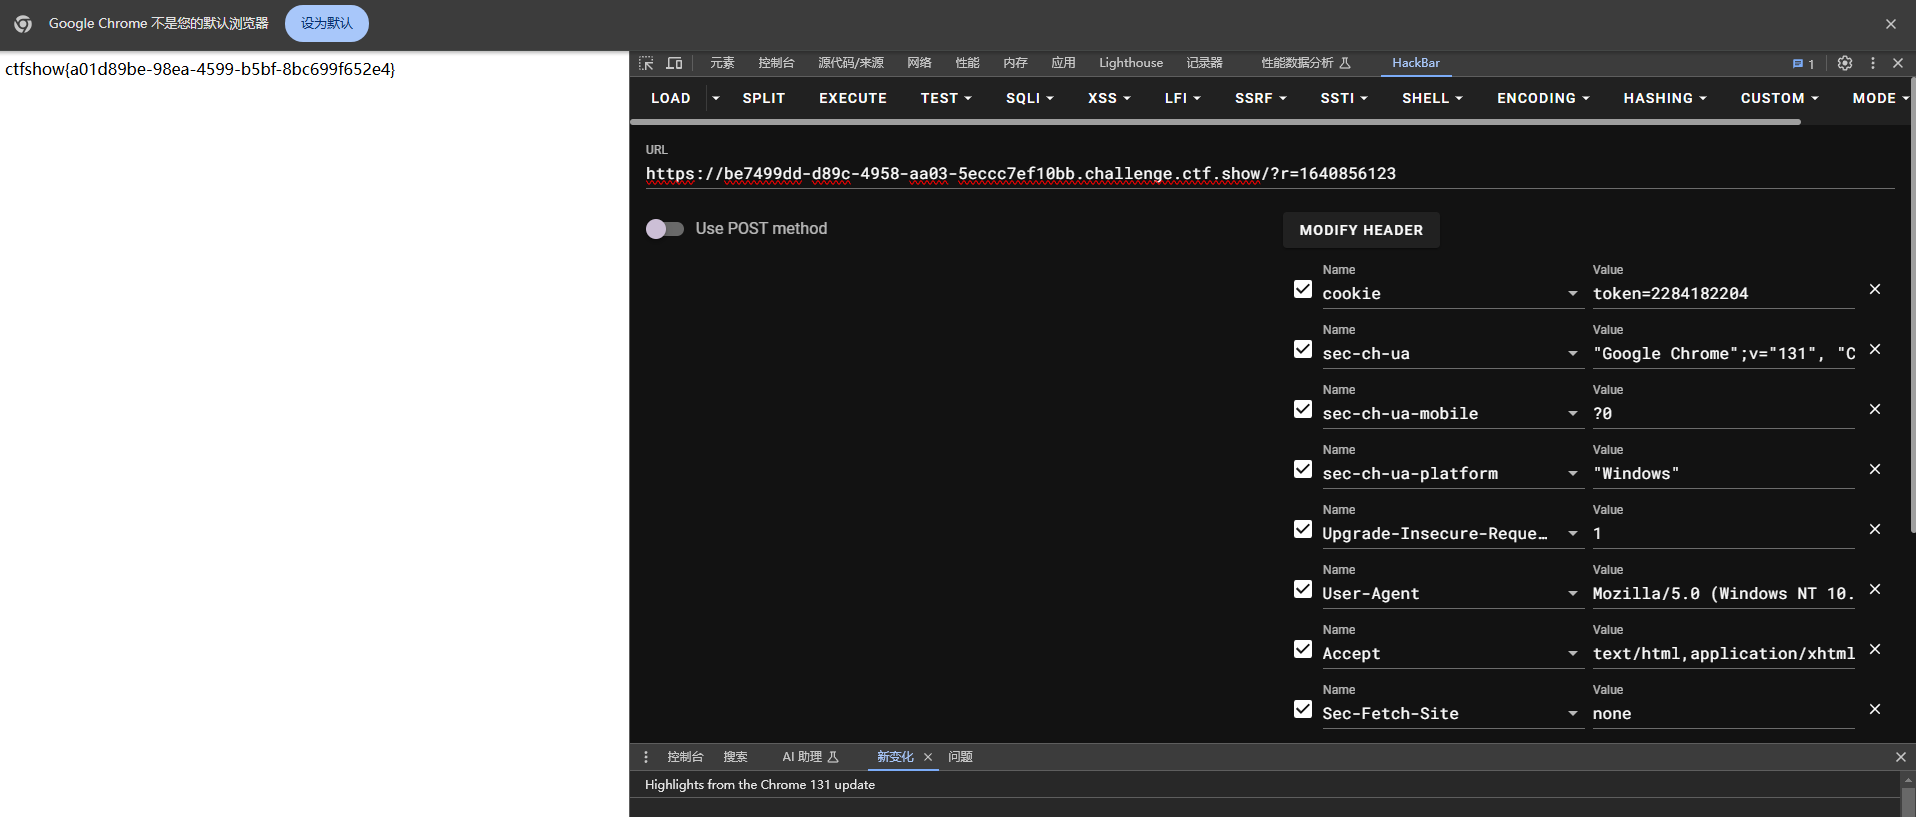Activate the inspect element picker icon
The height and width of the screenshot is (817, 1916).
pyautogui.click(x=646, y=63)
